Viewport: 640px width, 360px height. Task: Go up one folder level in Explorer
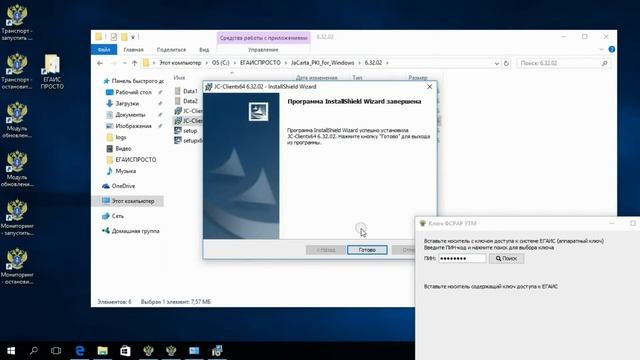[134, 63]
